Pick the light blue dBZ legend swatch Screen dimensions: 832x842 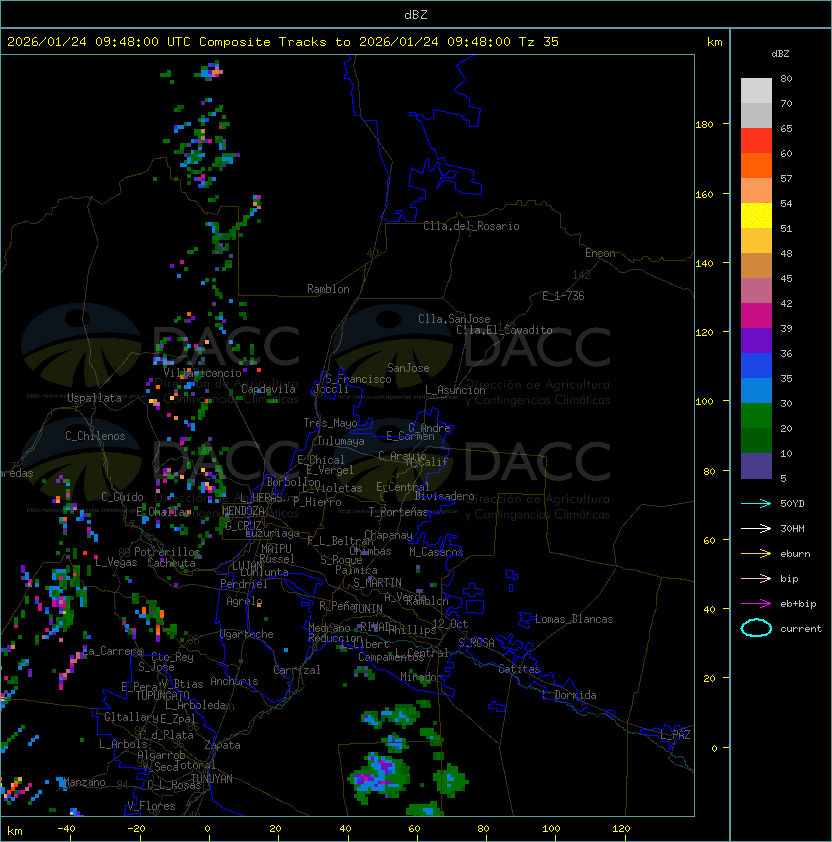(756, 391)
